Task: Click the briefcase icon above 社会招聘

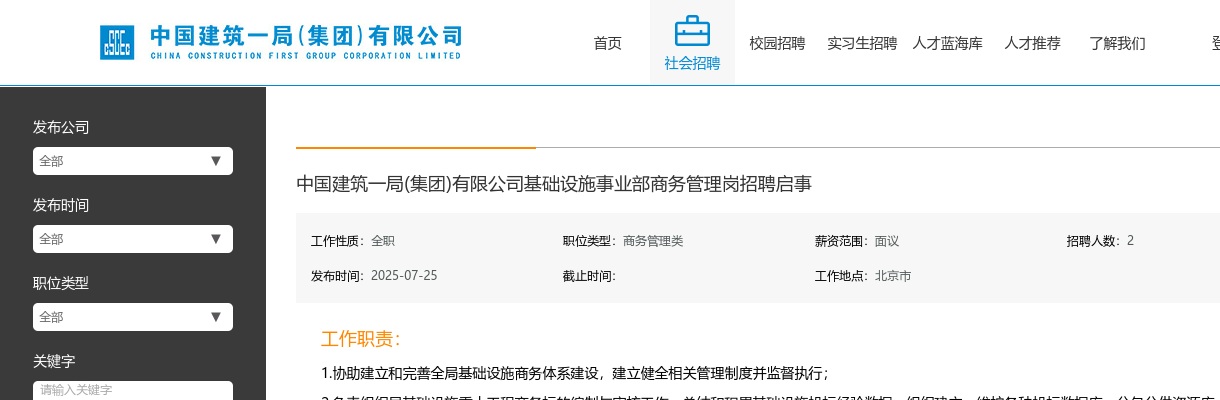Action: tap(692, 31)
